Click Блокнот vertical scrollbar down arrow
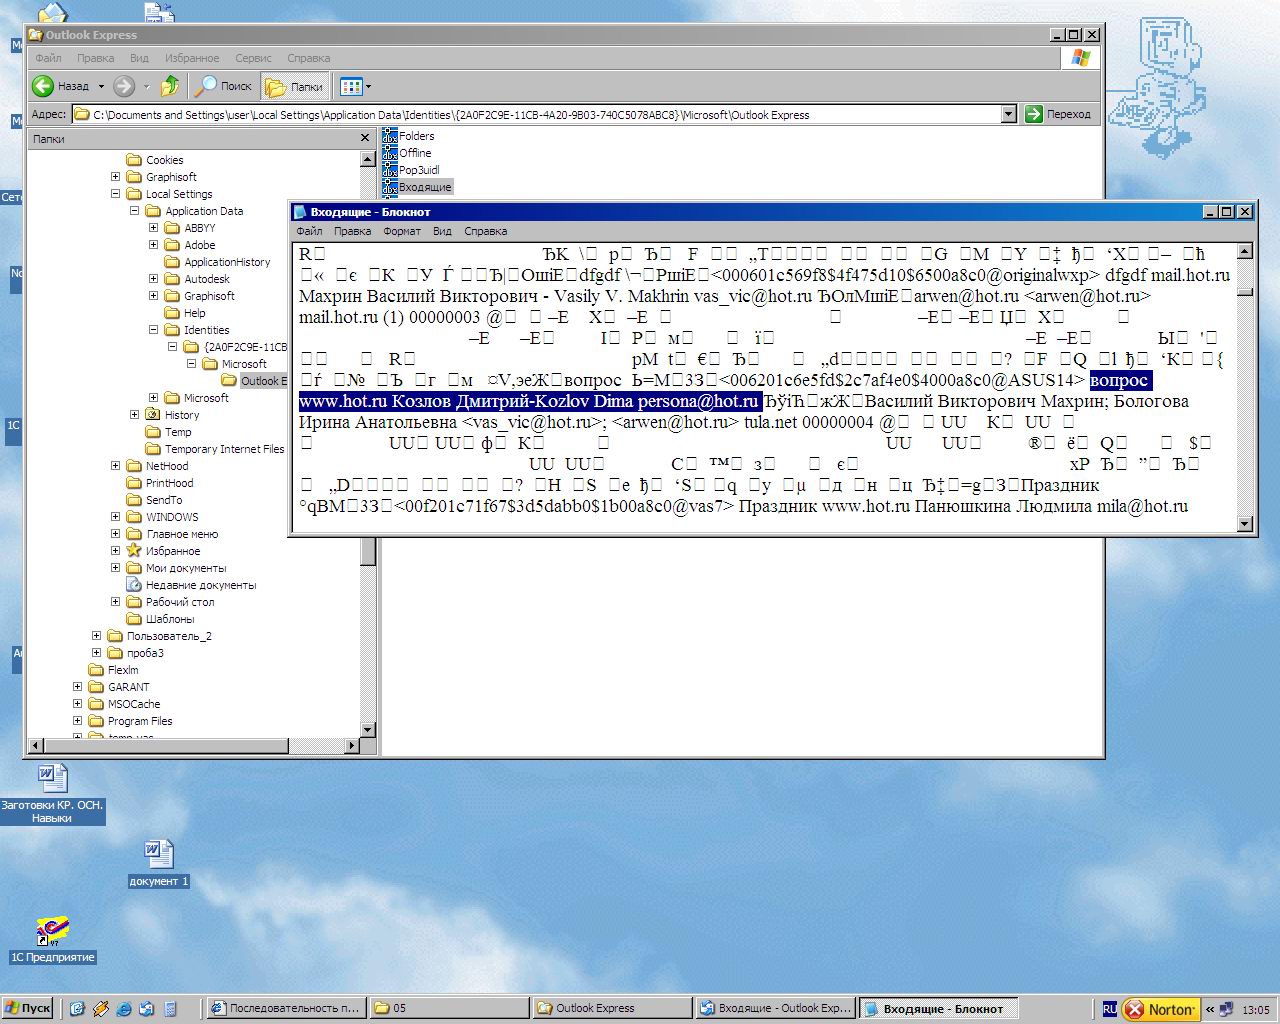Image resolution: width=1280 pixels, height=1024 pixels. pyautogui.click(x=1245, y=524)
